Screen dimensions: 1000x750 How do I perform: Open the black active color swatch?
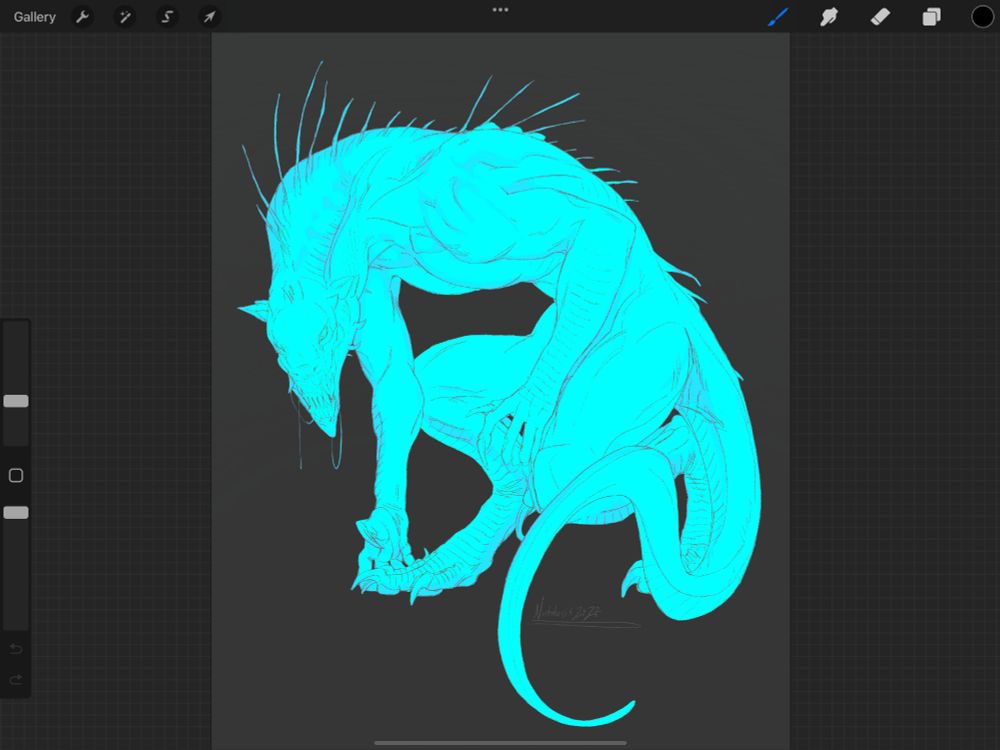pyautogui.click(x=982, y=17)
